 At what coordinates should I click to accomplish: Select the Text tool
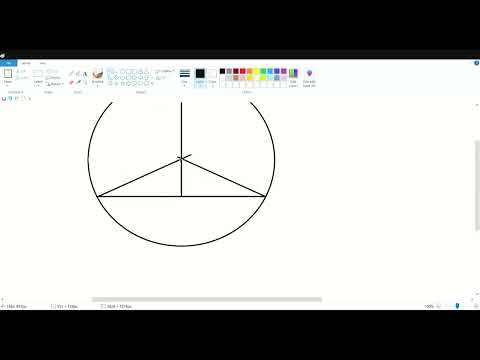click(x=85, y=74)
